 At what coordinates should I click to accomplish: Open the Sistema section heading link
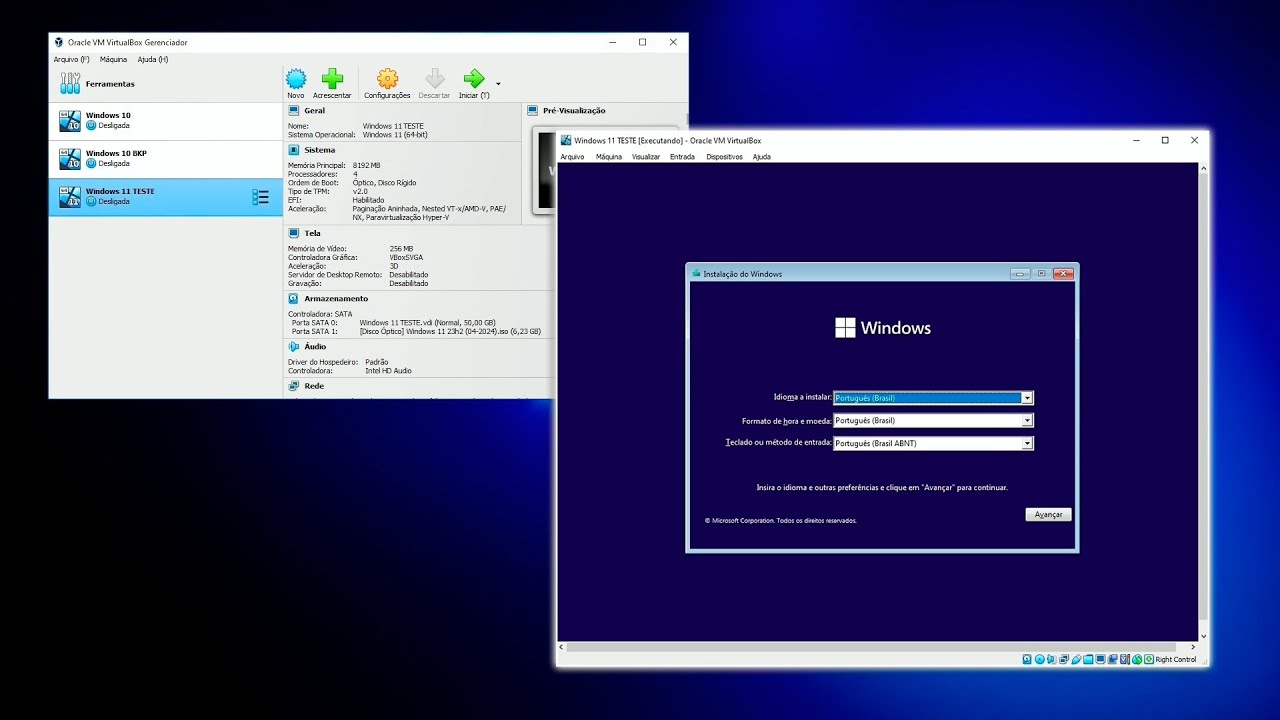(x=320, y=150)
